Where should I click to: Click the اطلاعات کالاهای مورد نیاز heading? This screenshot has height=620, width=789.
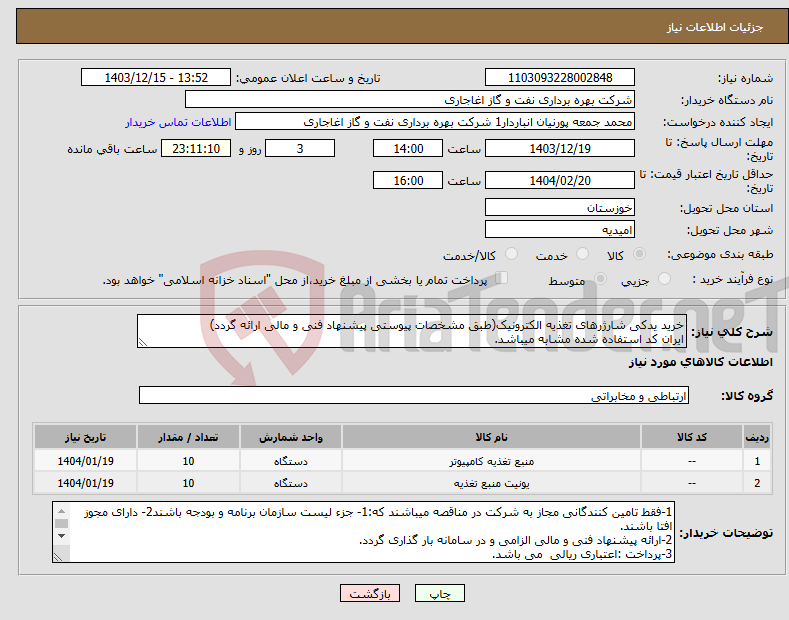coord(700,362)
